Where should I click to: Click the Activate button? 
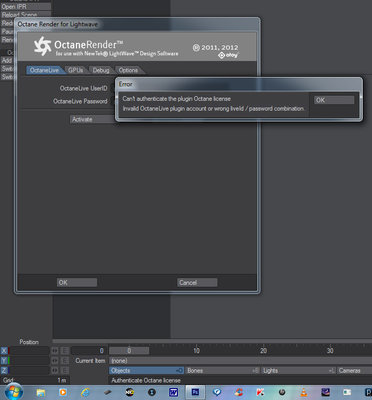click(x=93, y=119)
